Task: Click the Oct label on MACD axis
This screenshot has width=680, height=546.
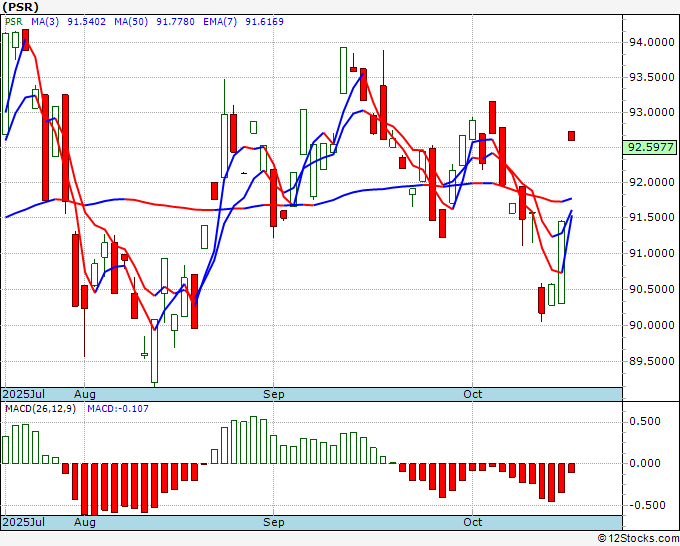Action: pos(472,522)
